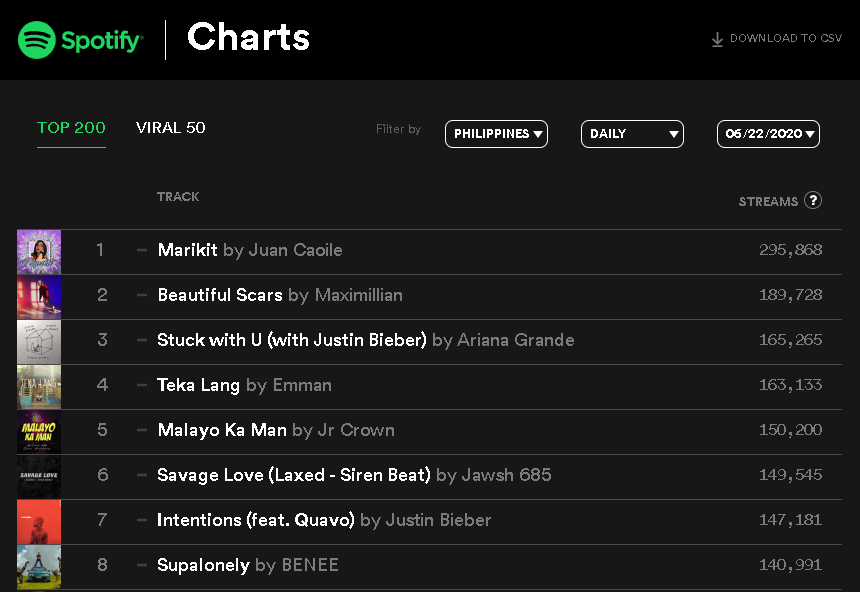This screenshot has width=860, height=592.
Task: Open the Teka Lang album thumbnail
Action: pos(39,387)
